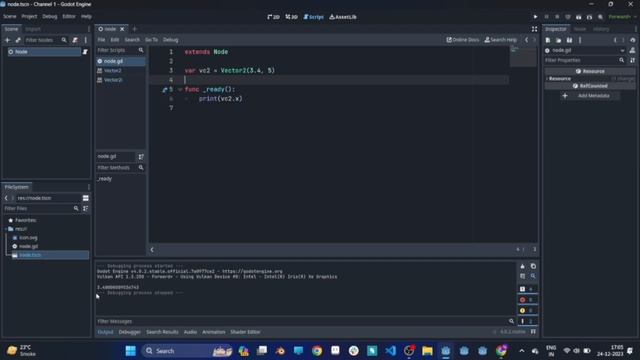
Task: Collapse the res:// folder in FileSystem
Action: point(6,229)
